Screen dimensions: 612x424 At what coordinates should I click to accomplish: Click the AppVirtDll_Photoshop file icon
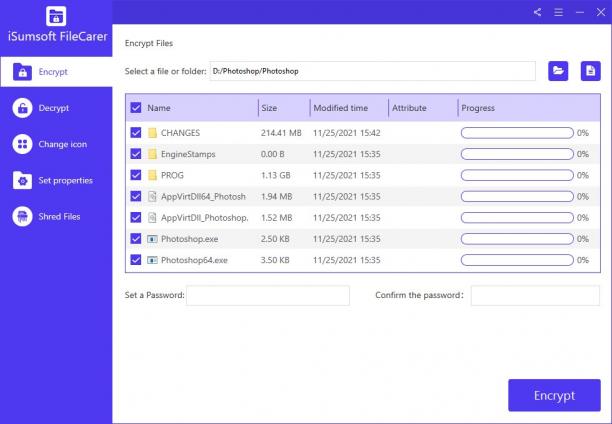[152, 217]
